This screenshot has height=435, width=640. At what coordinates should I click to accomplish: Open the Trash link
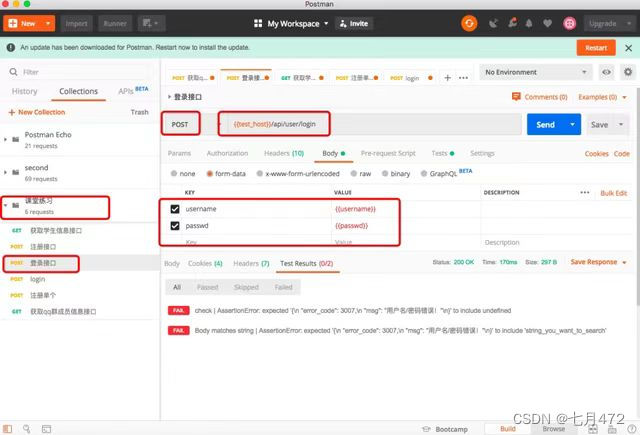140,112
